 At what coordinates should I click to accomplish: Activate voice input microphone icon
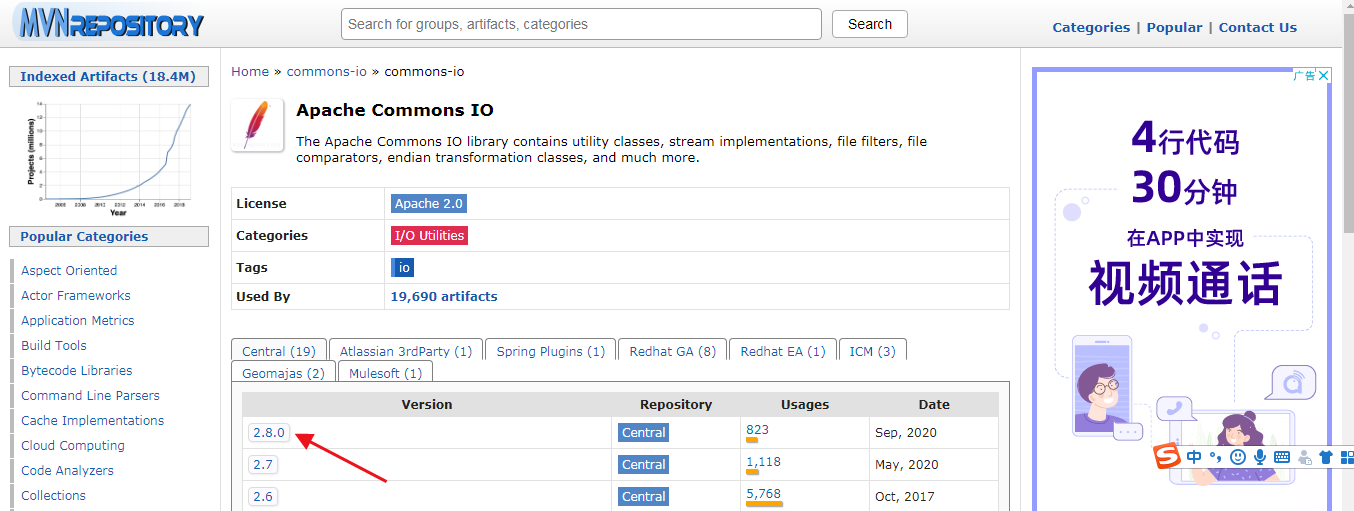click(x=1260, y=457)
